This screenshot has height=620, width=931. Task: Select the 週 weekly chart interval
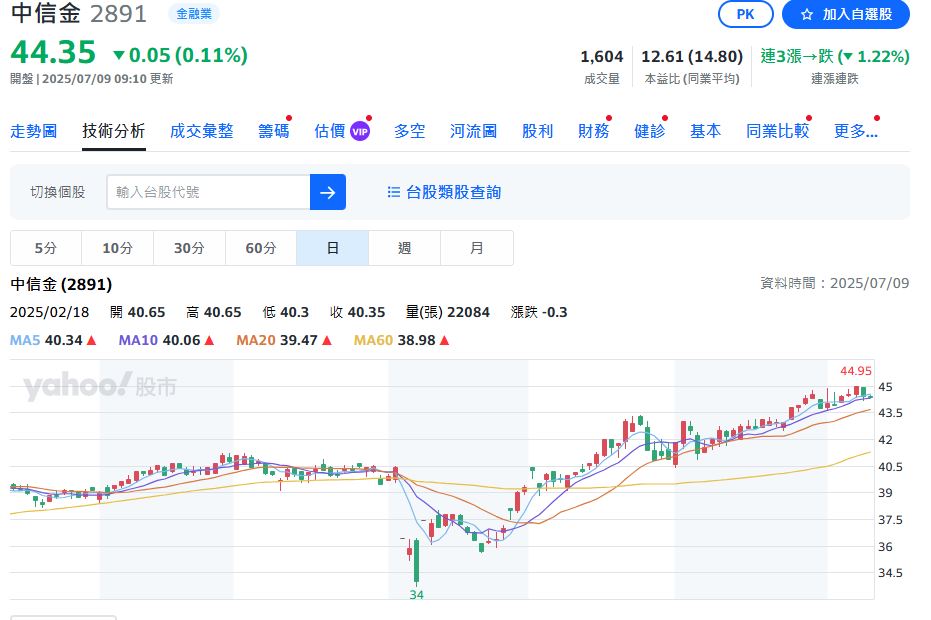point(404,248)
